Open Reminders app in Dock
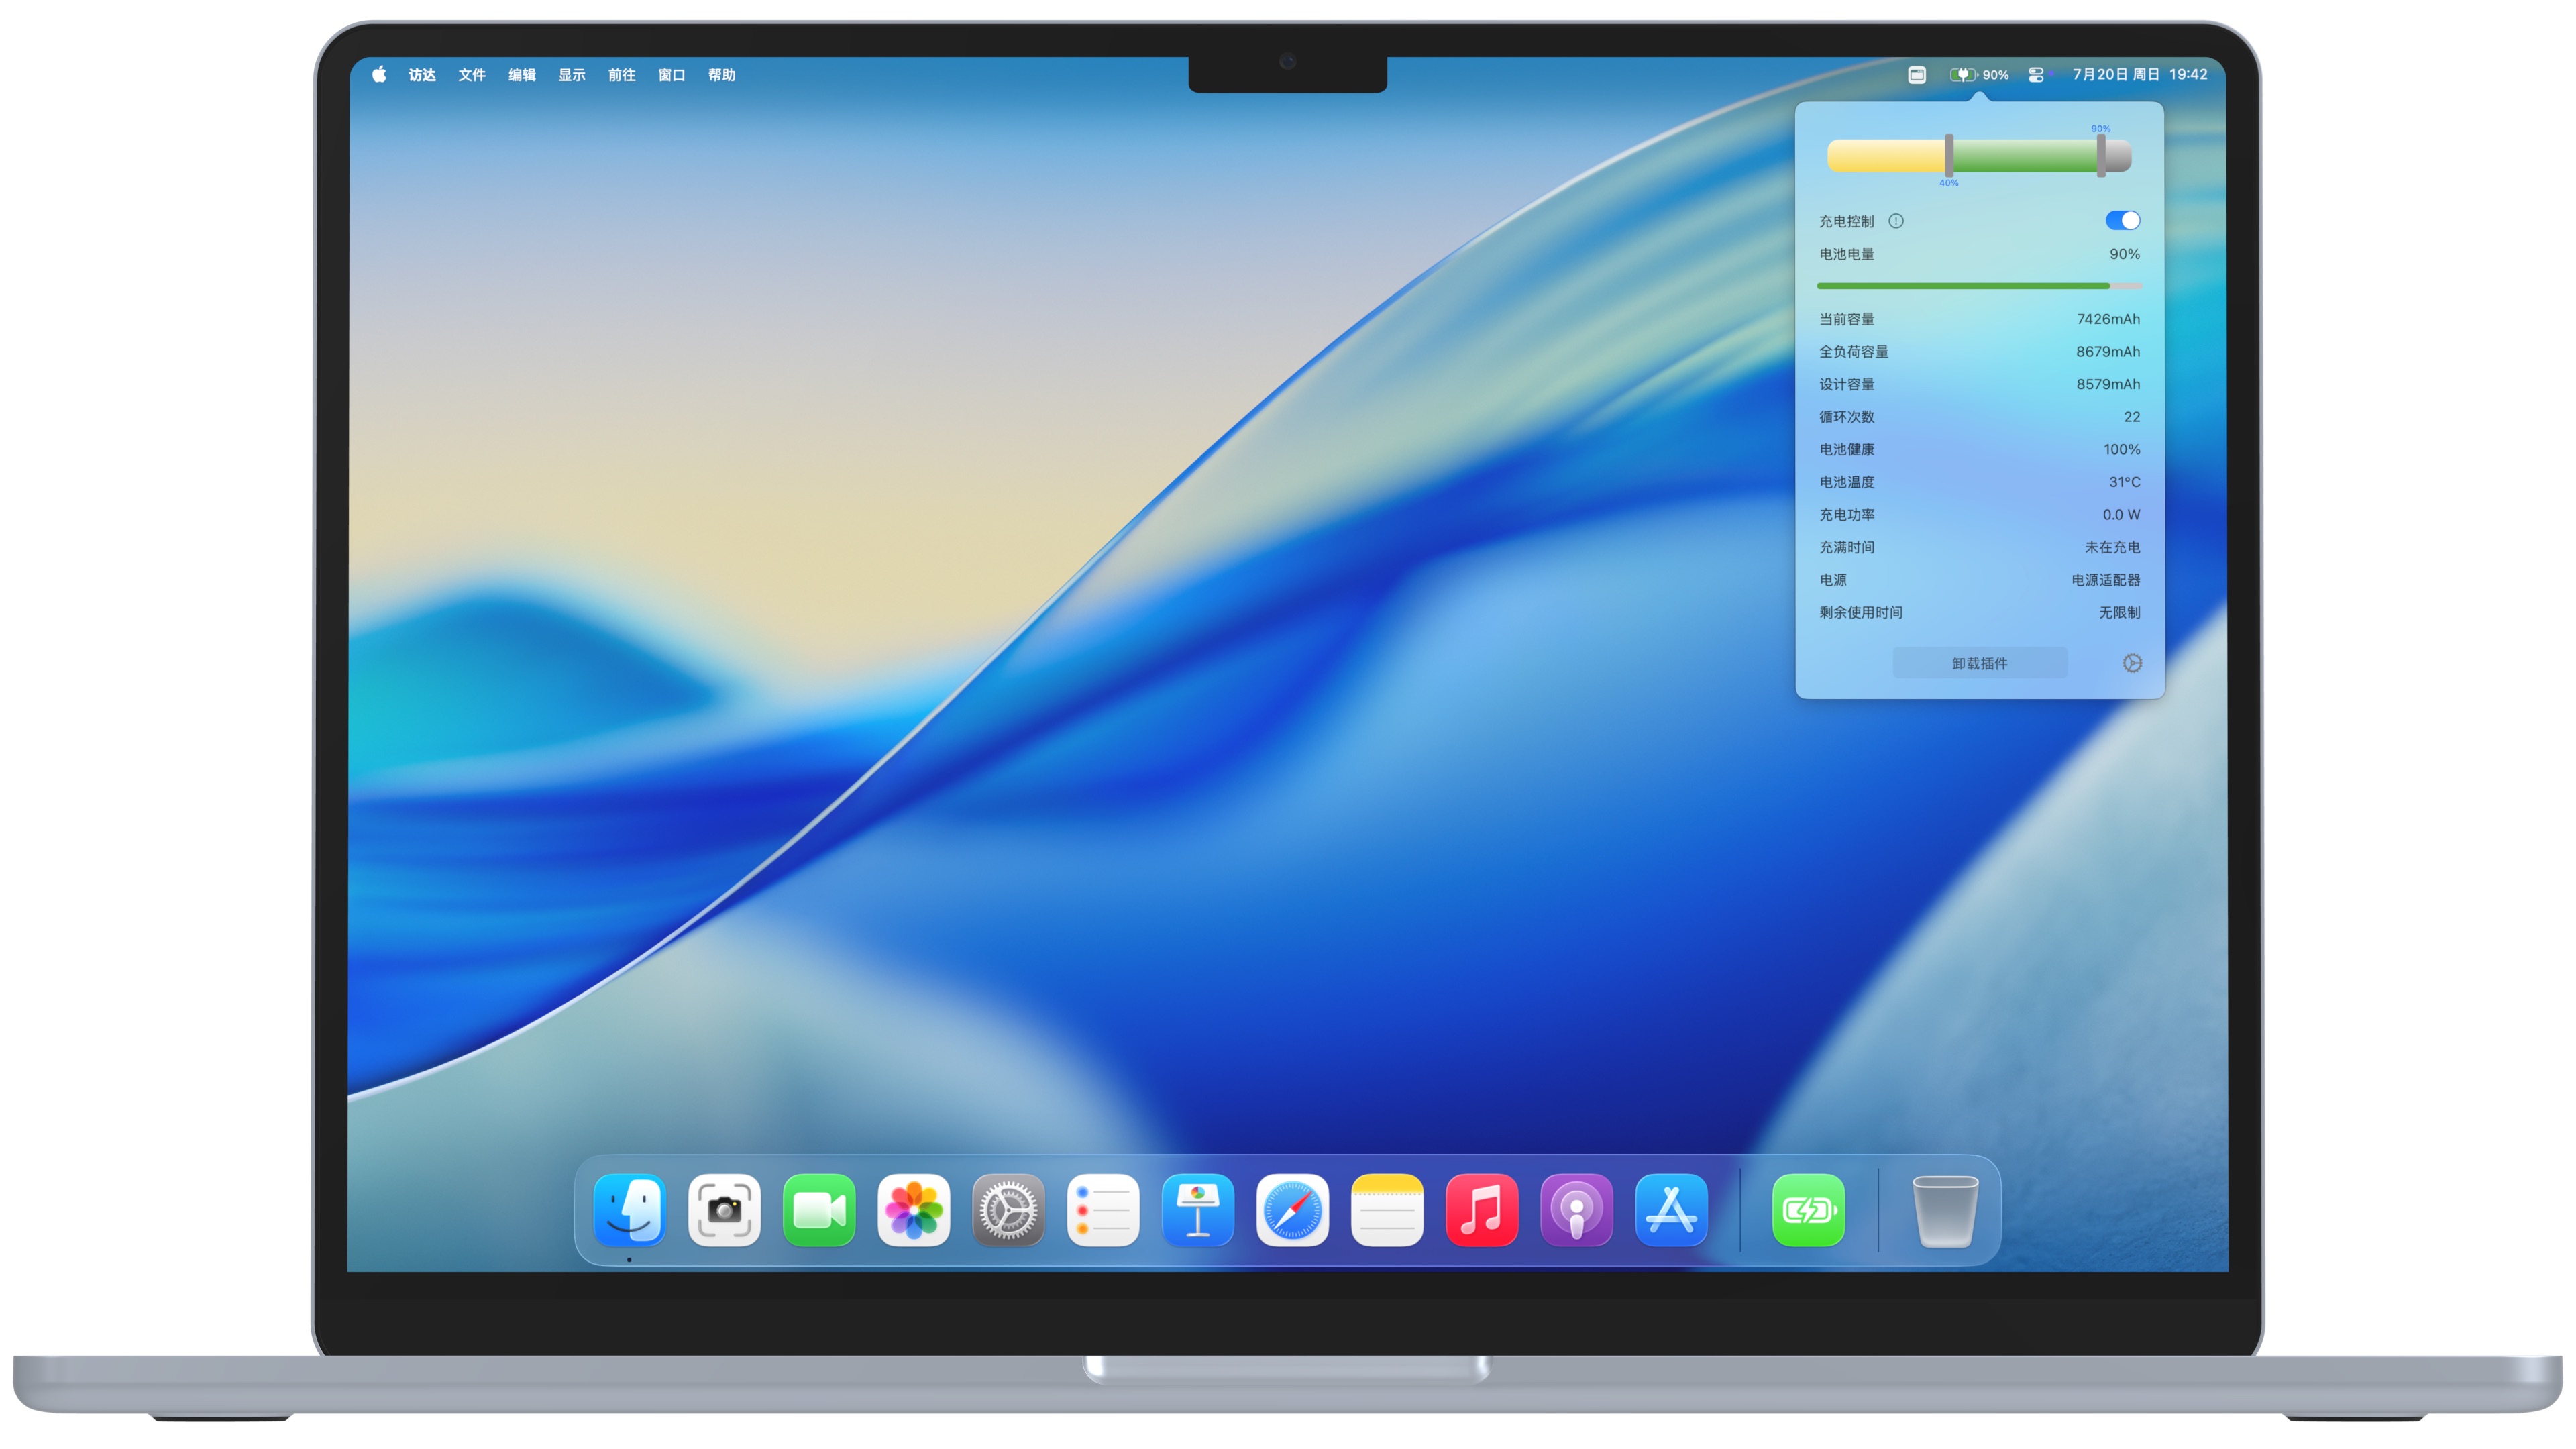The width and height of the screenshot is (2576, 1449). 1103,1210
